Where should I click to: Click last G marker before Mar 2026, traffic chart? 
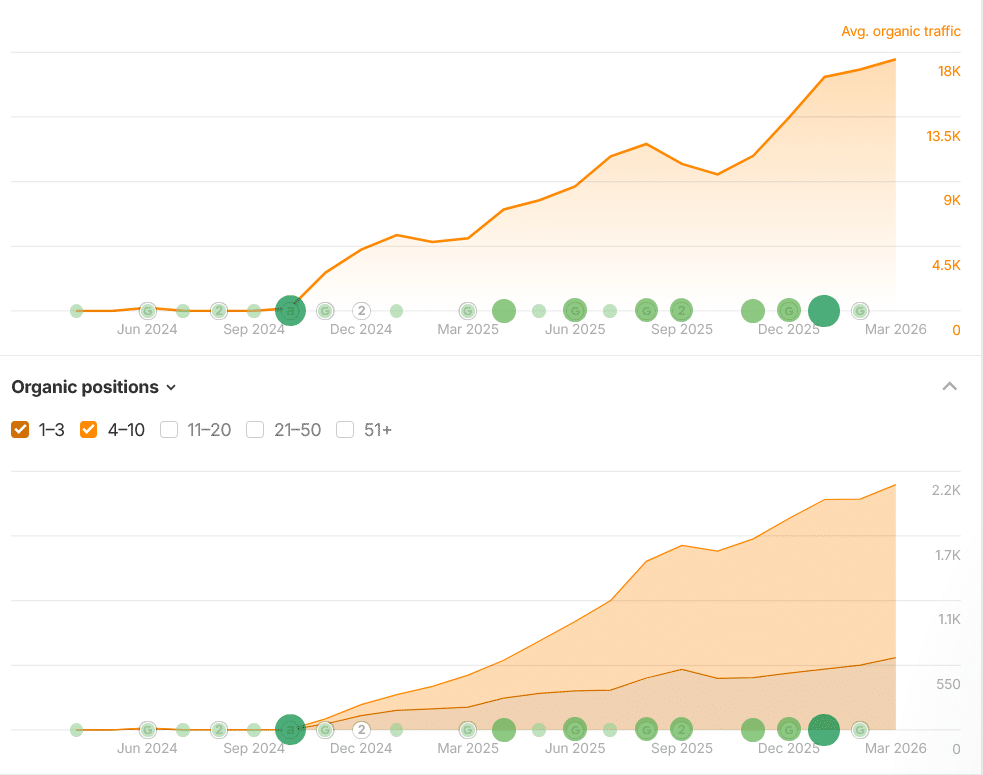point(859,311)
